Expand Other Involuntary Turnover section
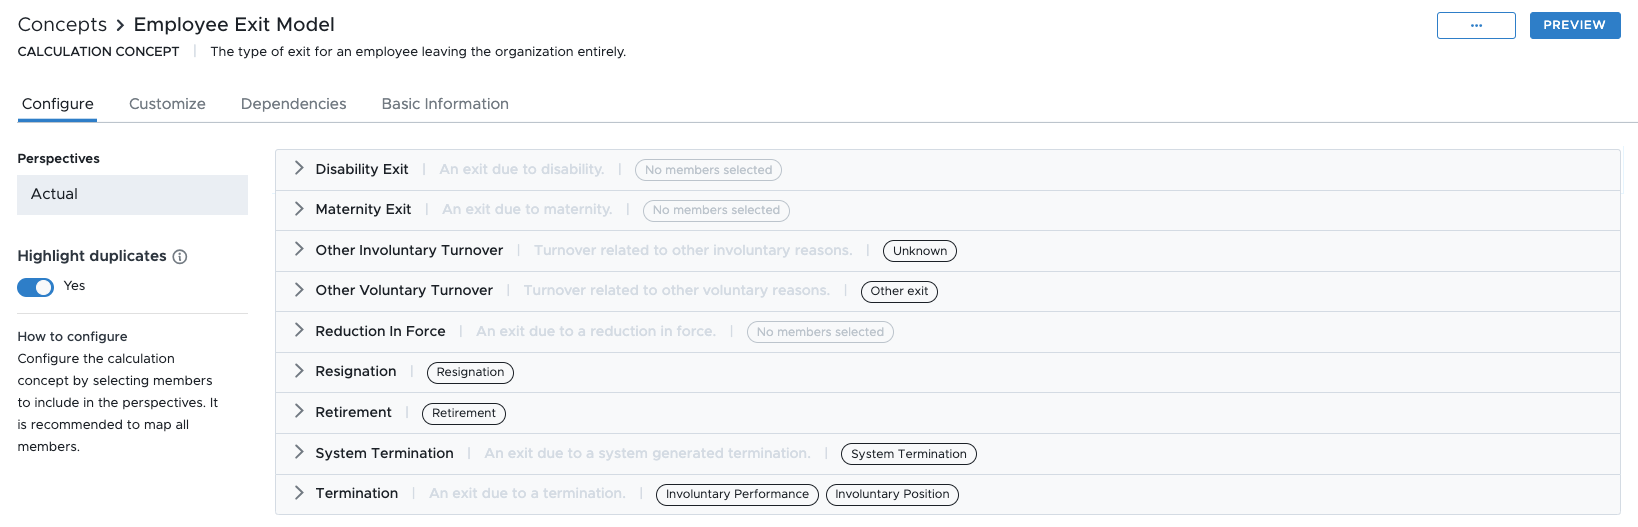 click(x=299, y=250)
